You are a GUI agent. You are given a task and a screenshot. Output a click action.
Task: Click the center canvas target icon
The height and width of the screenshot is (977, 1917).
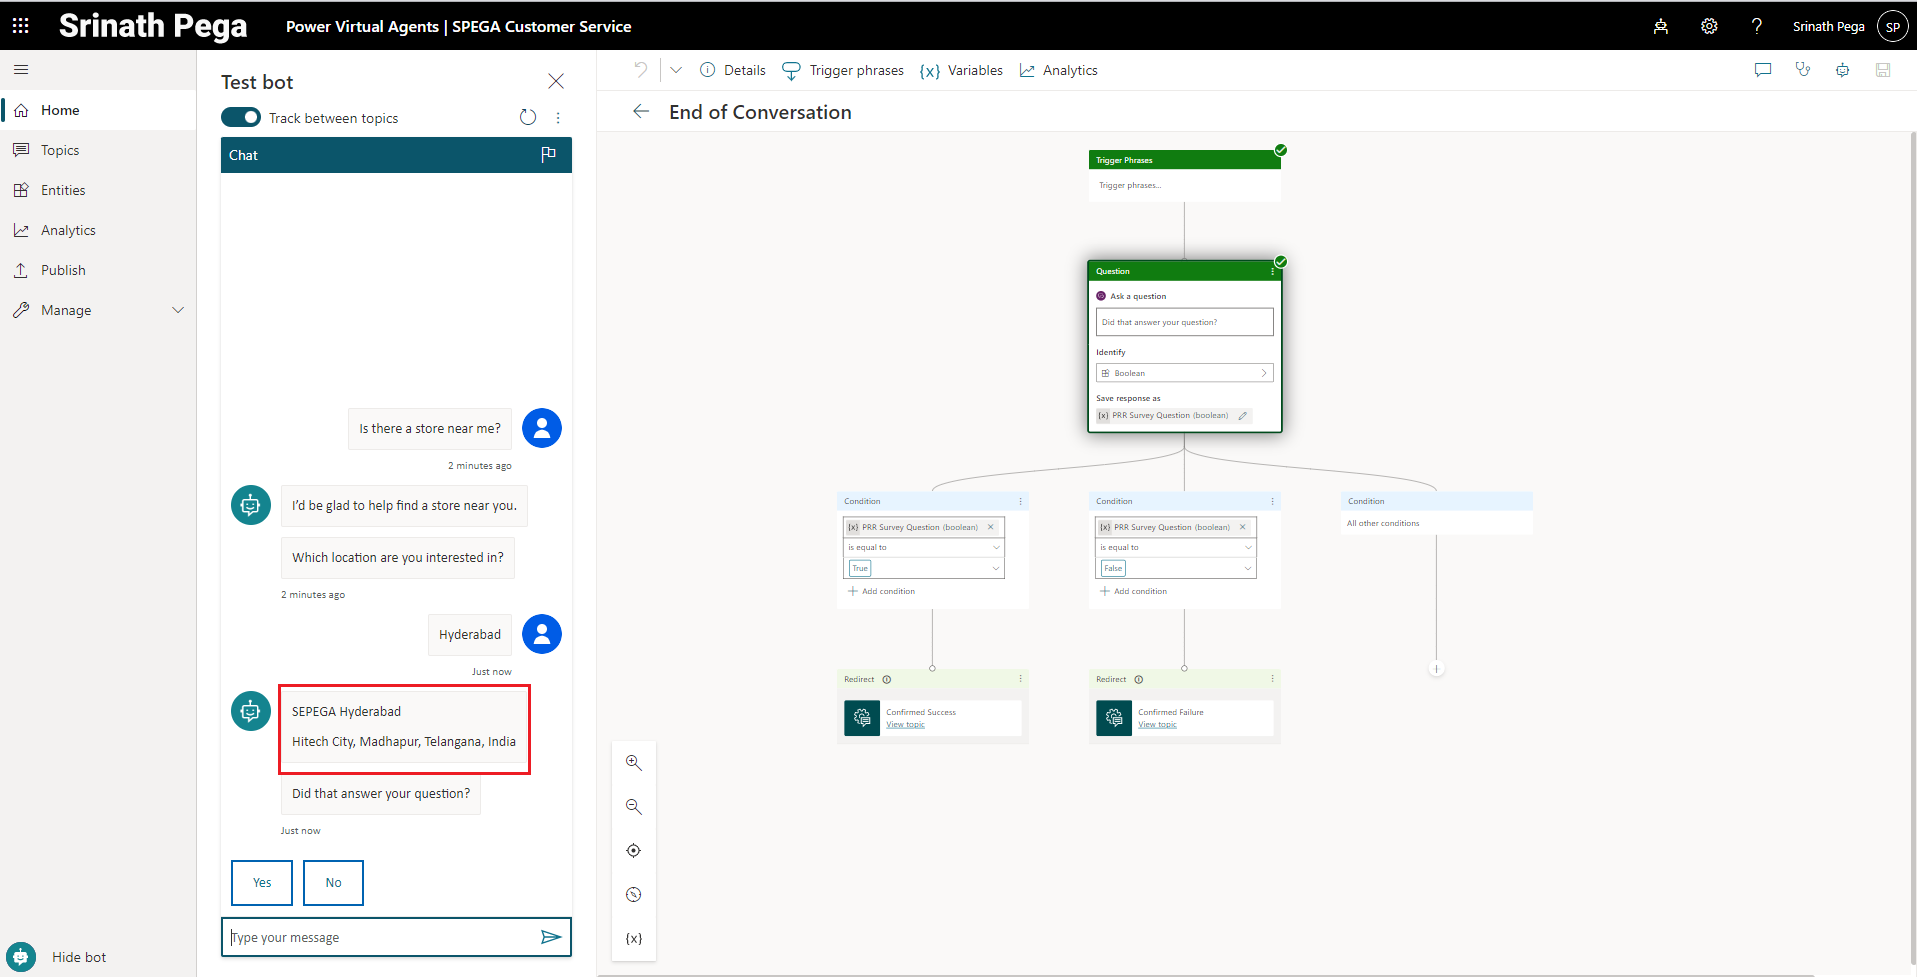633,851
